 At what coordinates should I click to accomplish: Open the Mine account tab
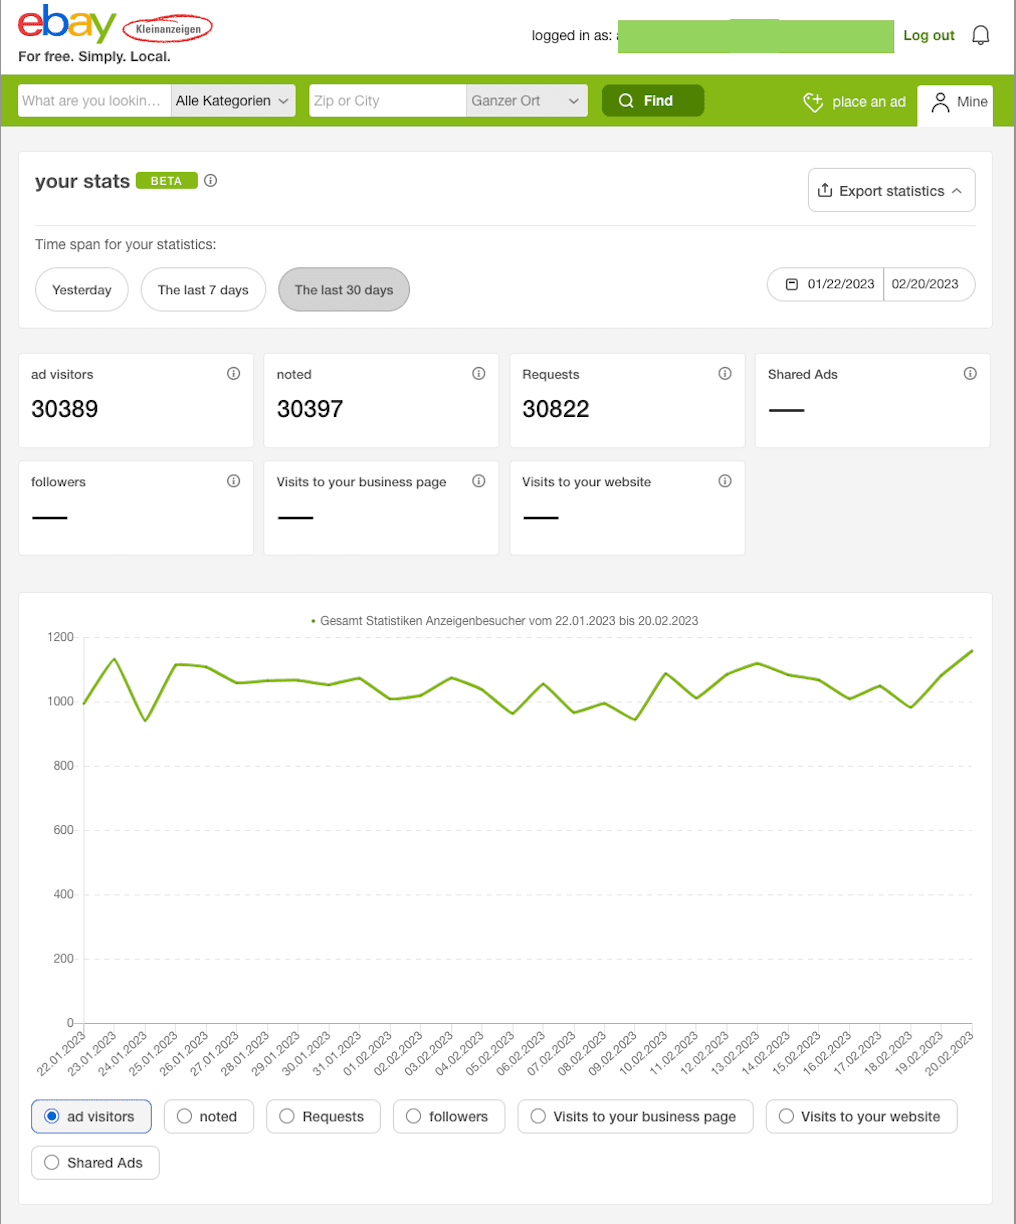955,102
